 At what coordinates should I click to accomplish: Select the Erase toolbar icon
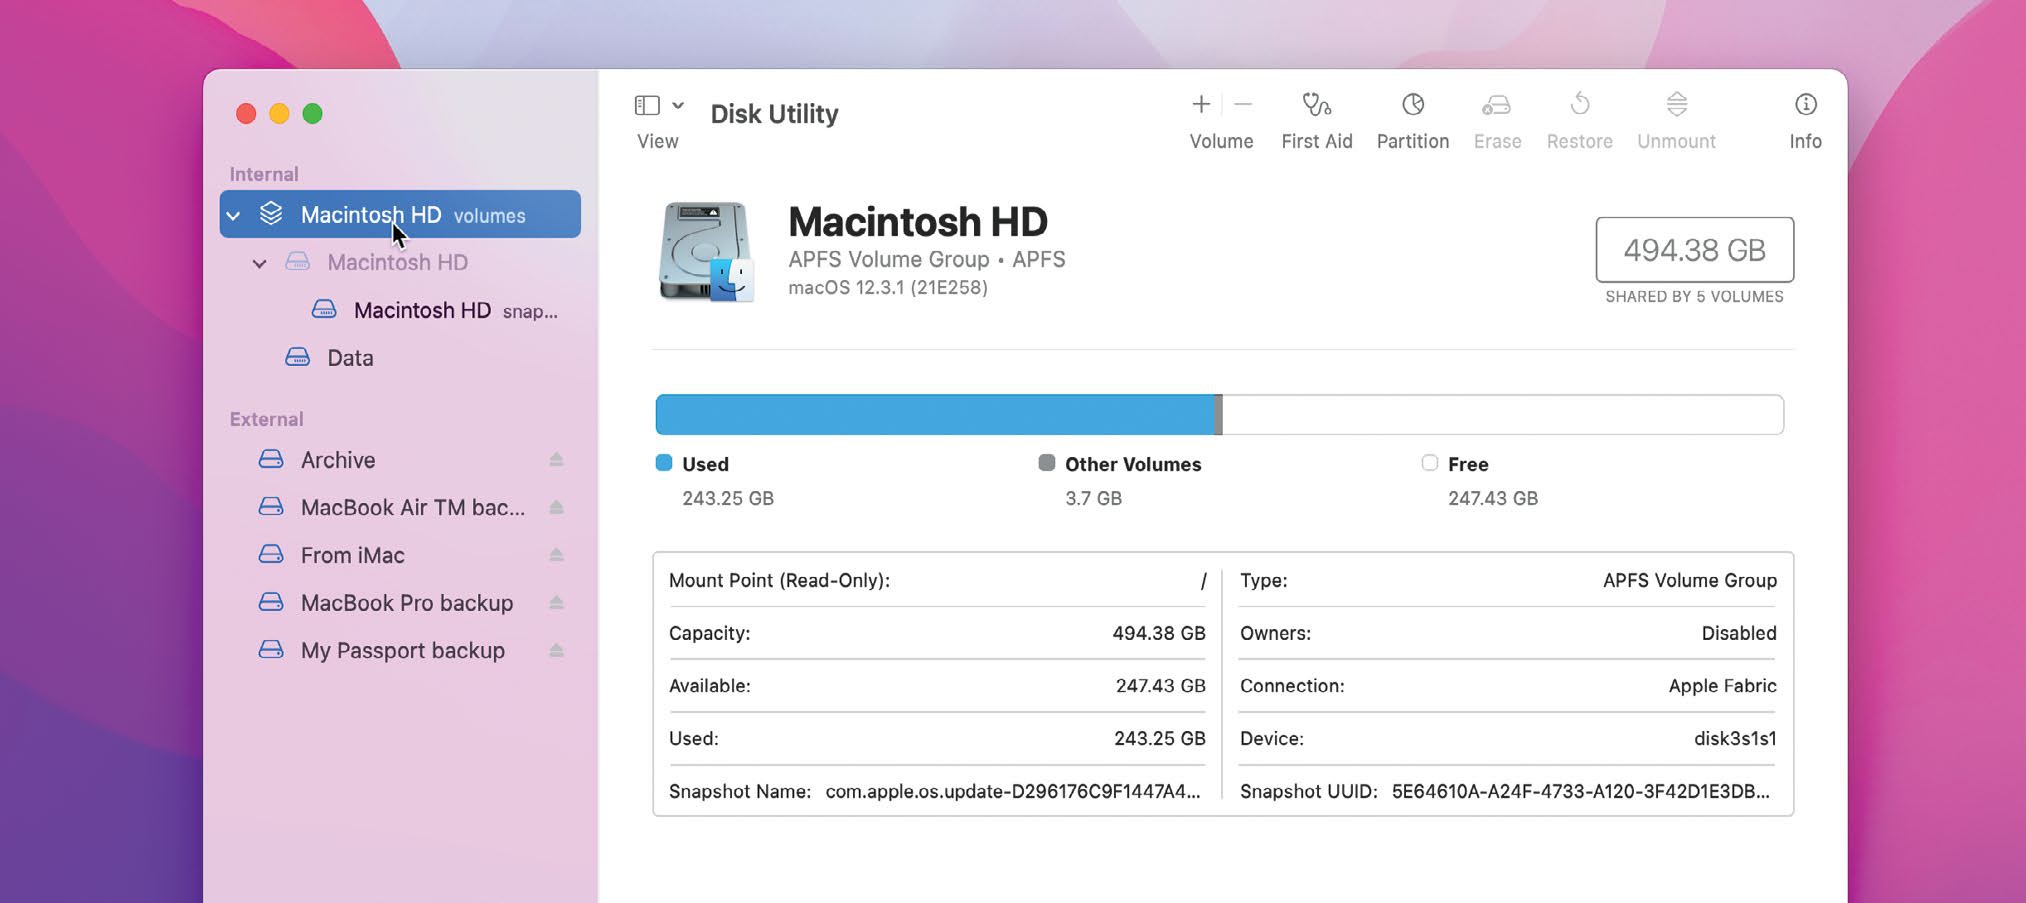(x=1497, y=104)
